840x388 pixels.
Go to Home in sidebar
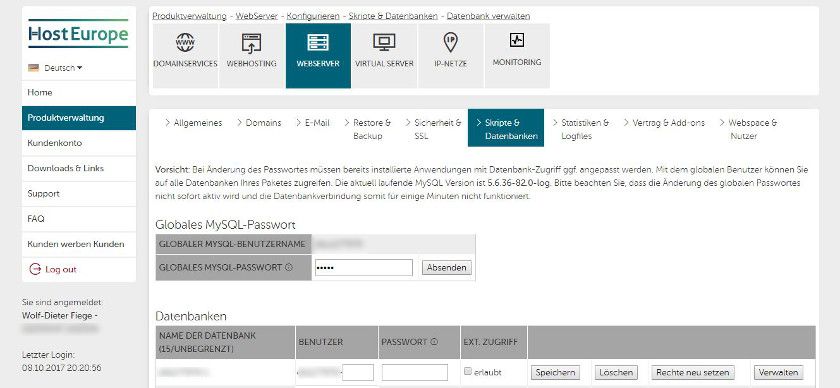(x=79, y=93)
